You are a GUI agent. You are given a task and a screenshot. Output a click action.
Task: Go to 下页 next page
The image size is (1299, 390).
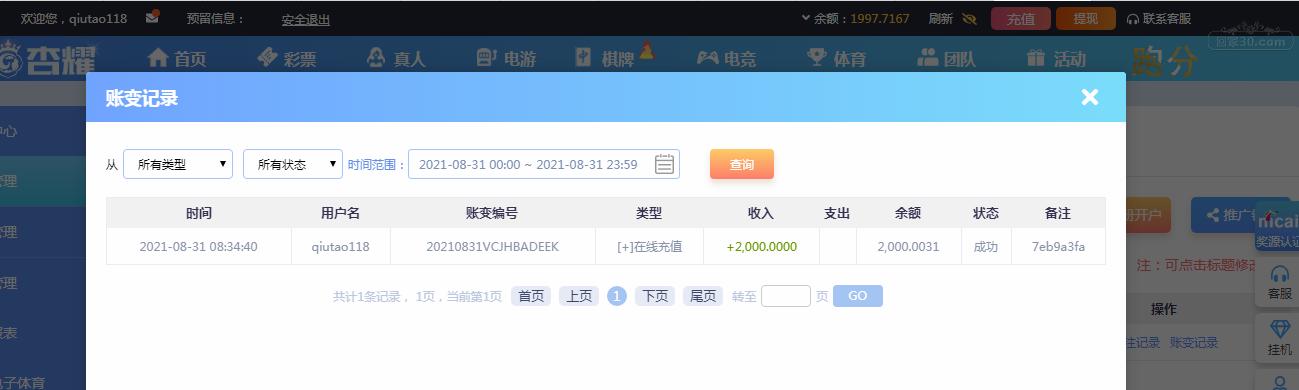click(654, 296)
